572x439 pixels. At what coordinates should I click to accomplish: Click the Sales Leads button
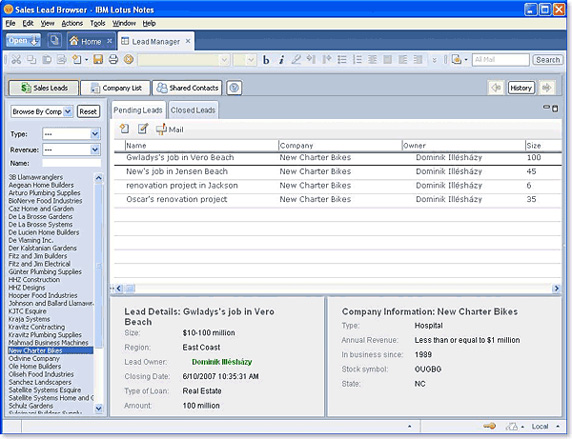coord(44,88)
